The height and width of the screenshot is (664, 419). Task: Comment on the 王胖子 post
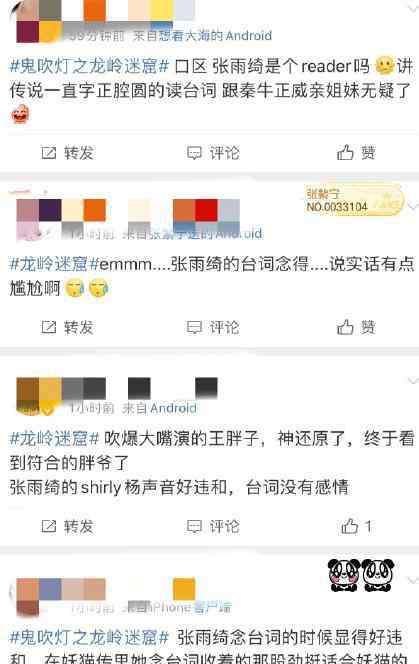point(213,526)
